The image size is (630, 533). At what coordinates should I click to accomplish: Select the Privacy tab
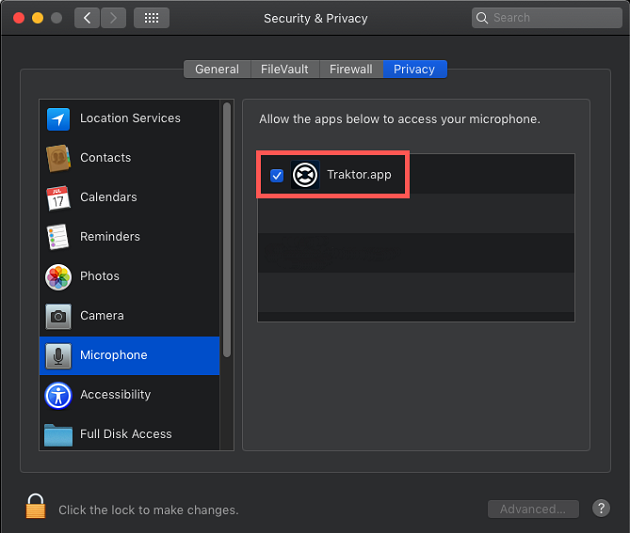(x=414, y=69)
